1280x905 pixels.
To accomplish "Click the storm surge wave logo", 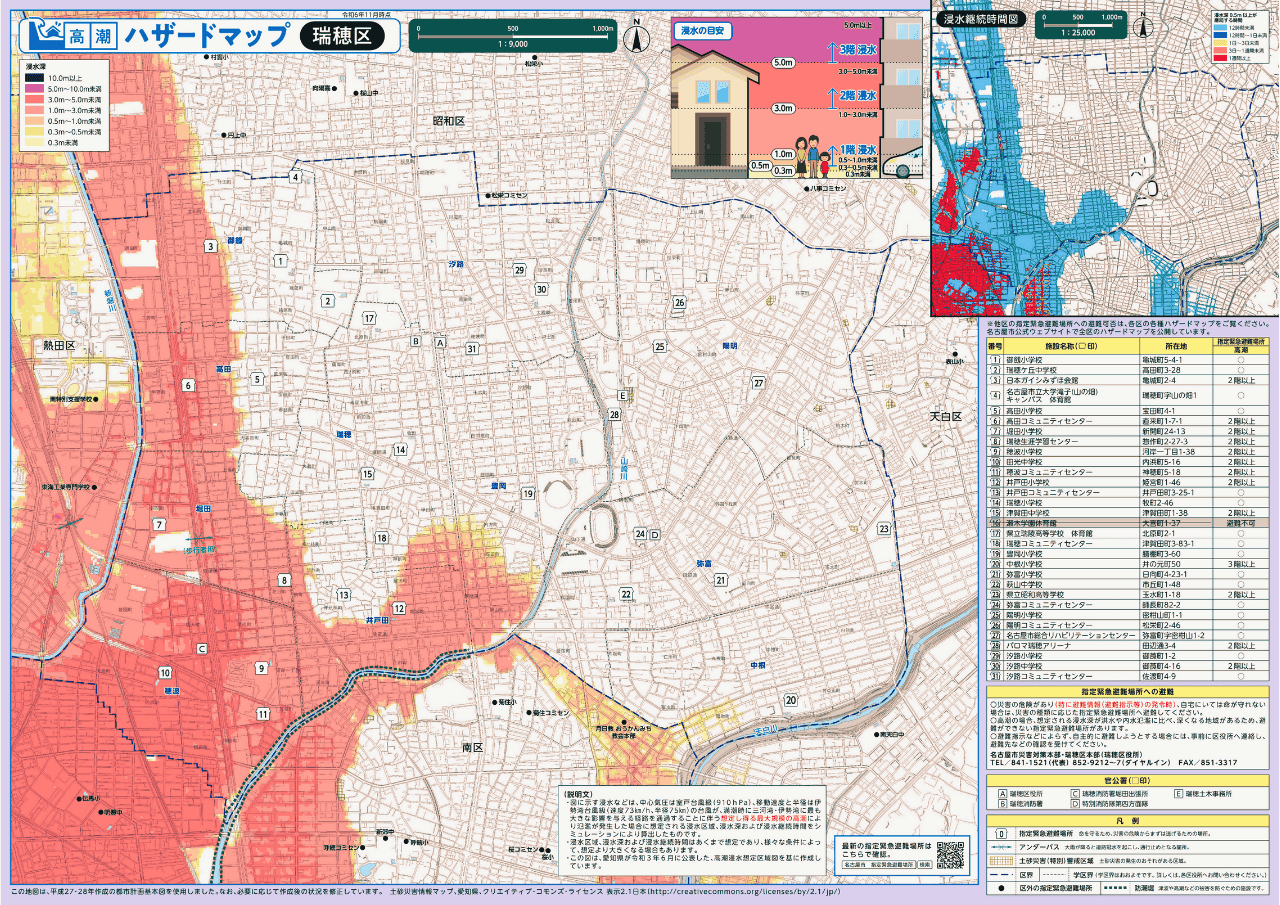I will (42, 35).
